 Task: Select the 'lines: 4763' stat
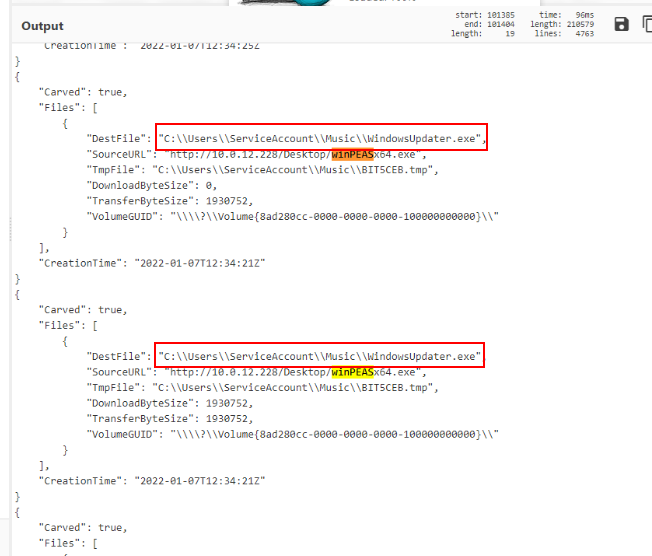[x=564, y=33]
